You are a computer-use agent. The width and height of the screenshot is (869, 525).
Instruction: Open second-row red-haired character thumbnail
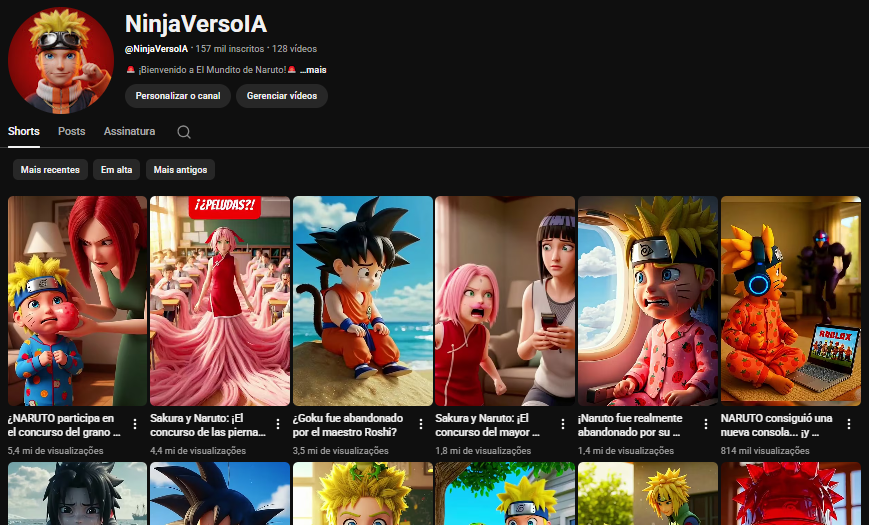(x=791, y=493)
